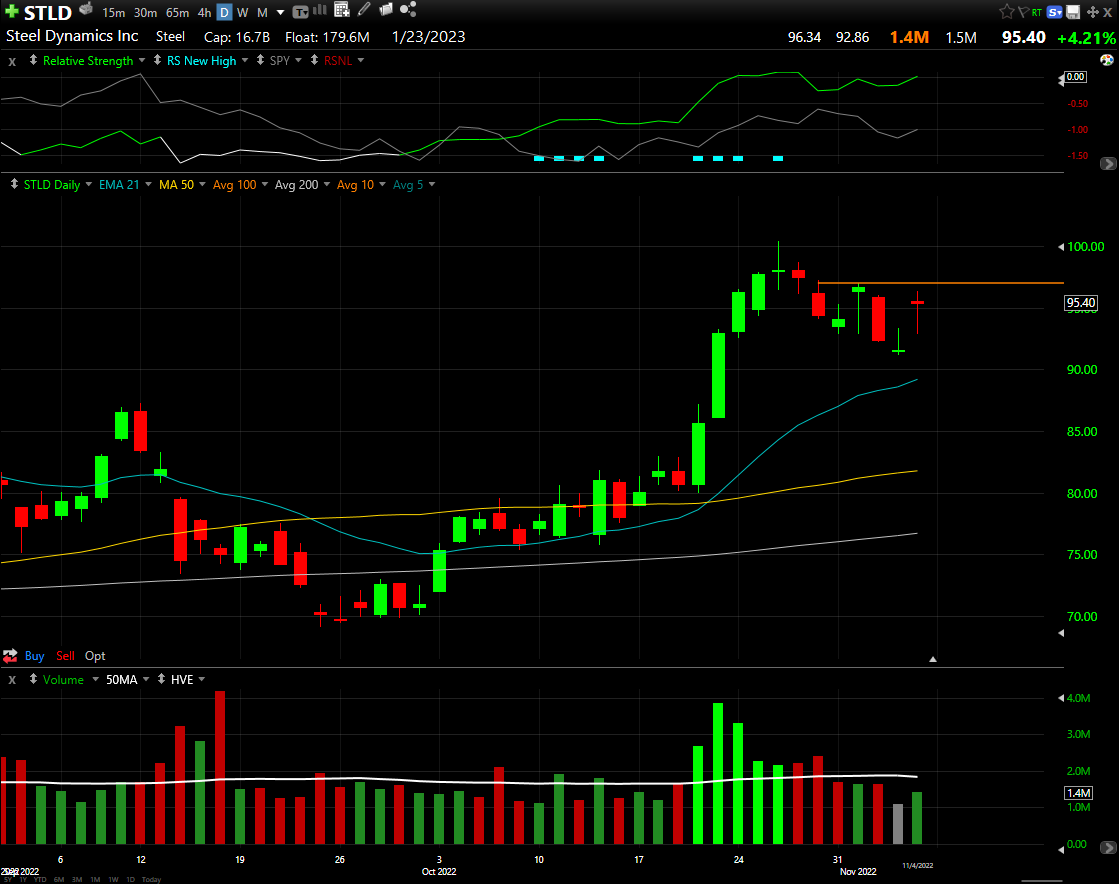Select the 6M range link
This screenshot has width=1119, height=884.
[59, 880]
